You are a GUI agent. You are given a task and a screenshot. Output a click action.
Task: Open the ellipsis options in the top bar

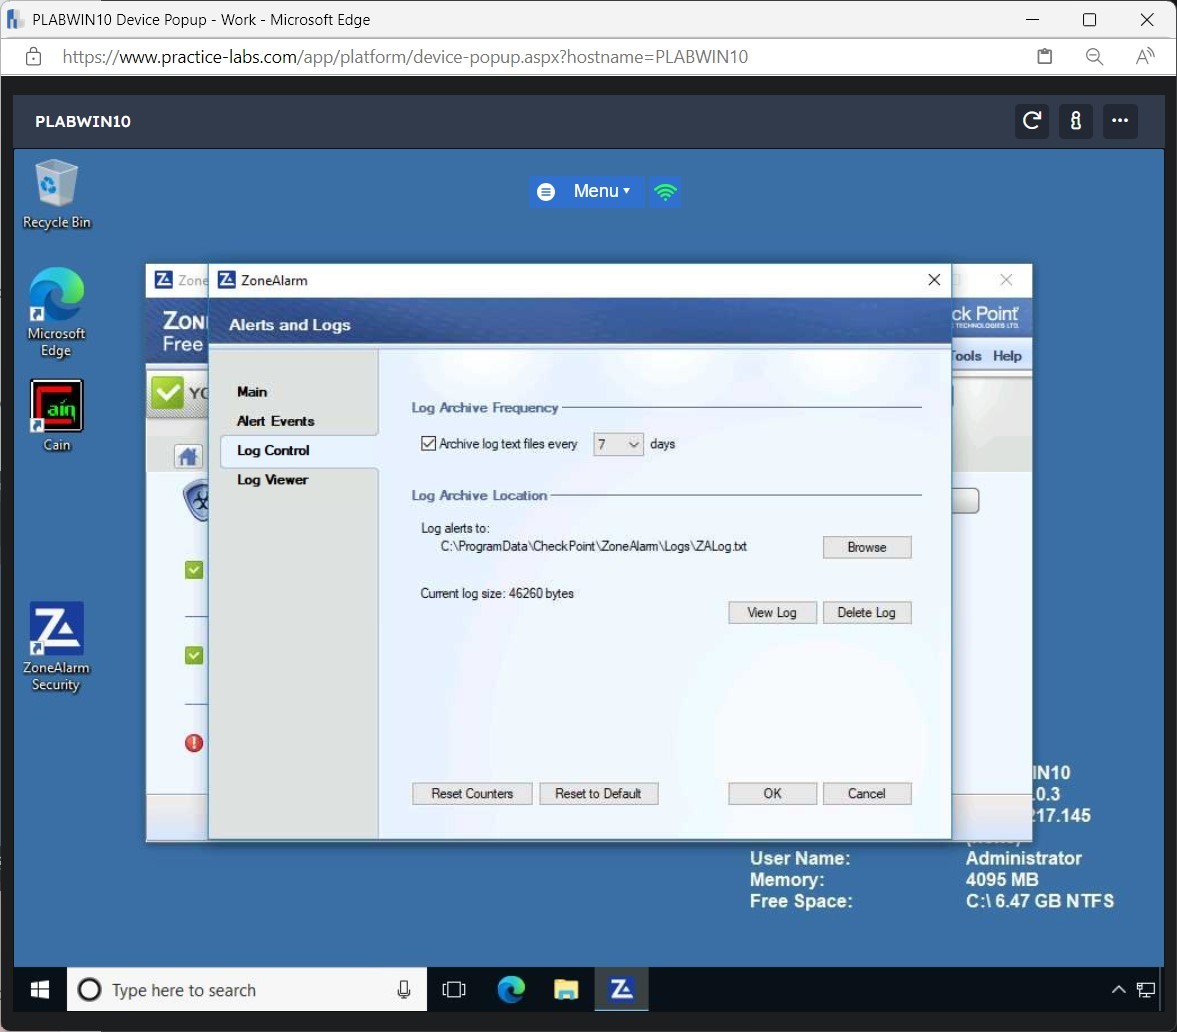[1120, 121]
